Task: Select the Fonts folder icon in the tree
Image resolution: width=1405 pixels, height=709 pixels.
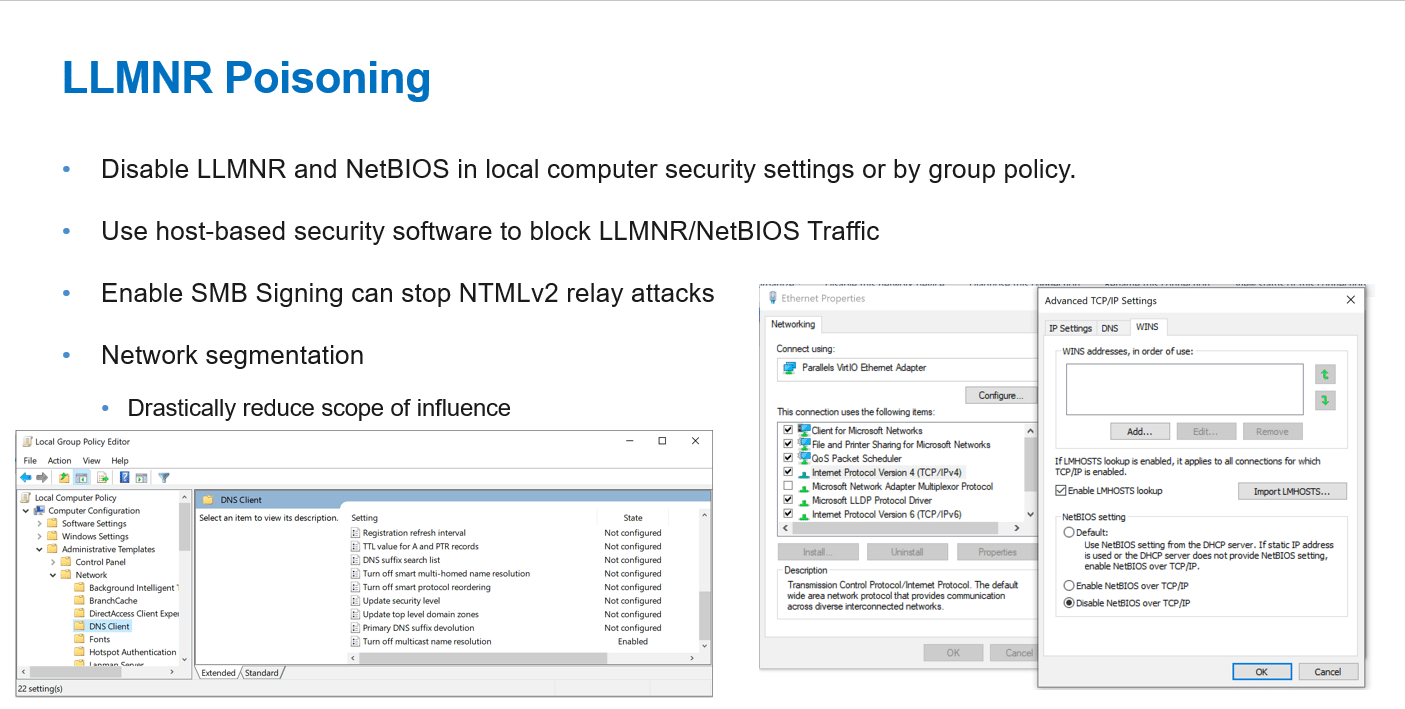Action: pos(80,639)
